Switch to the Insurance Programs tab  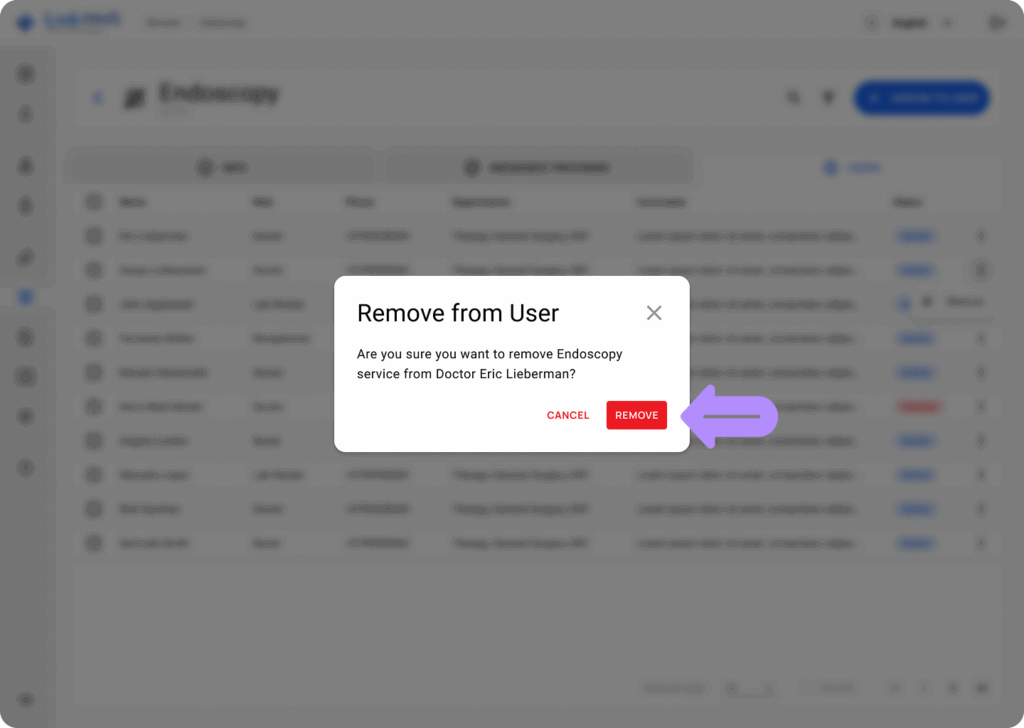538,167
